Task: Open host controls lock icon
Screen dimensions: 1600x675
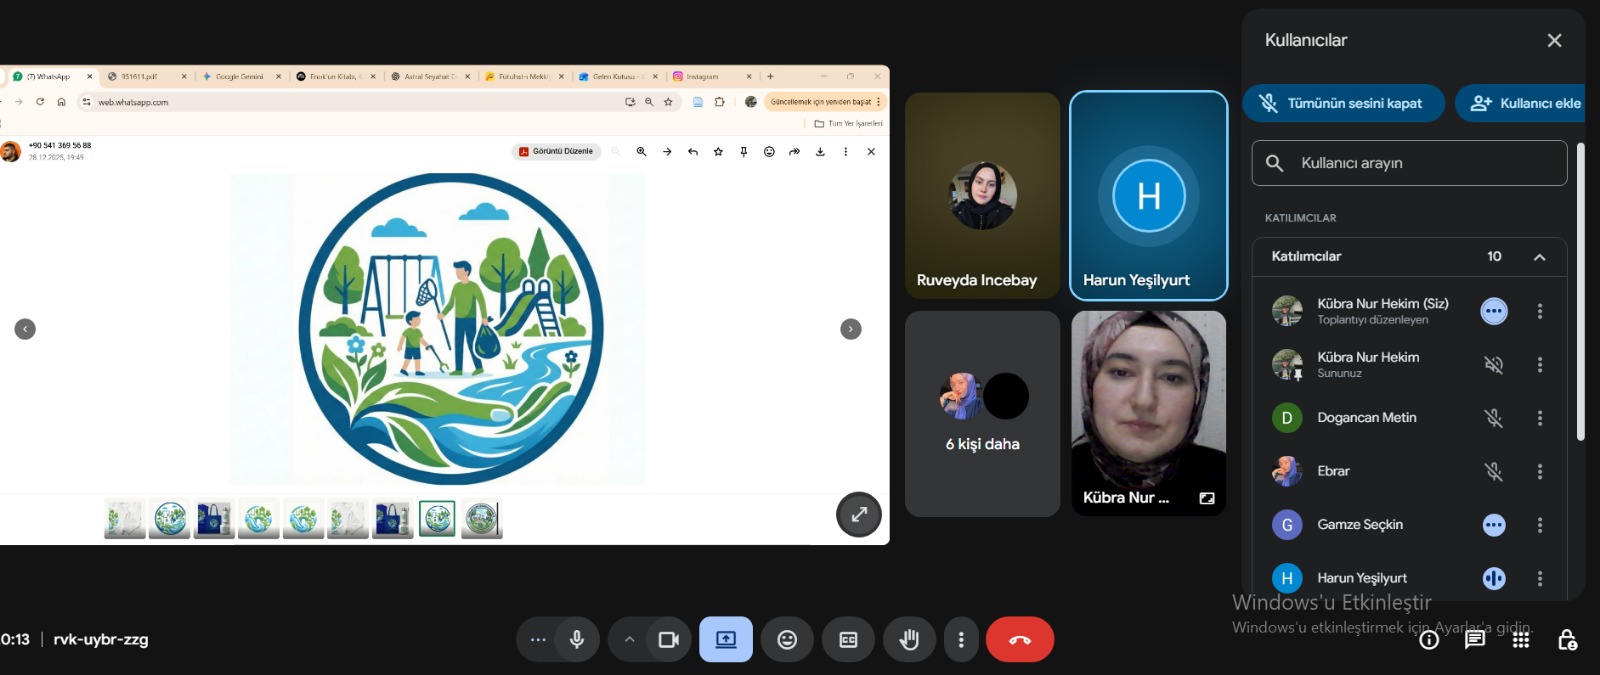Action: coord(1567,640)
